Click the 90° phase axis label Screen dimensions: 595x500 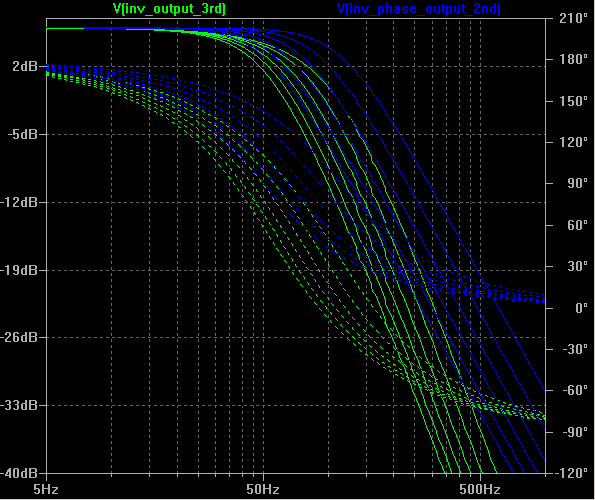coord(577,184)
